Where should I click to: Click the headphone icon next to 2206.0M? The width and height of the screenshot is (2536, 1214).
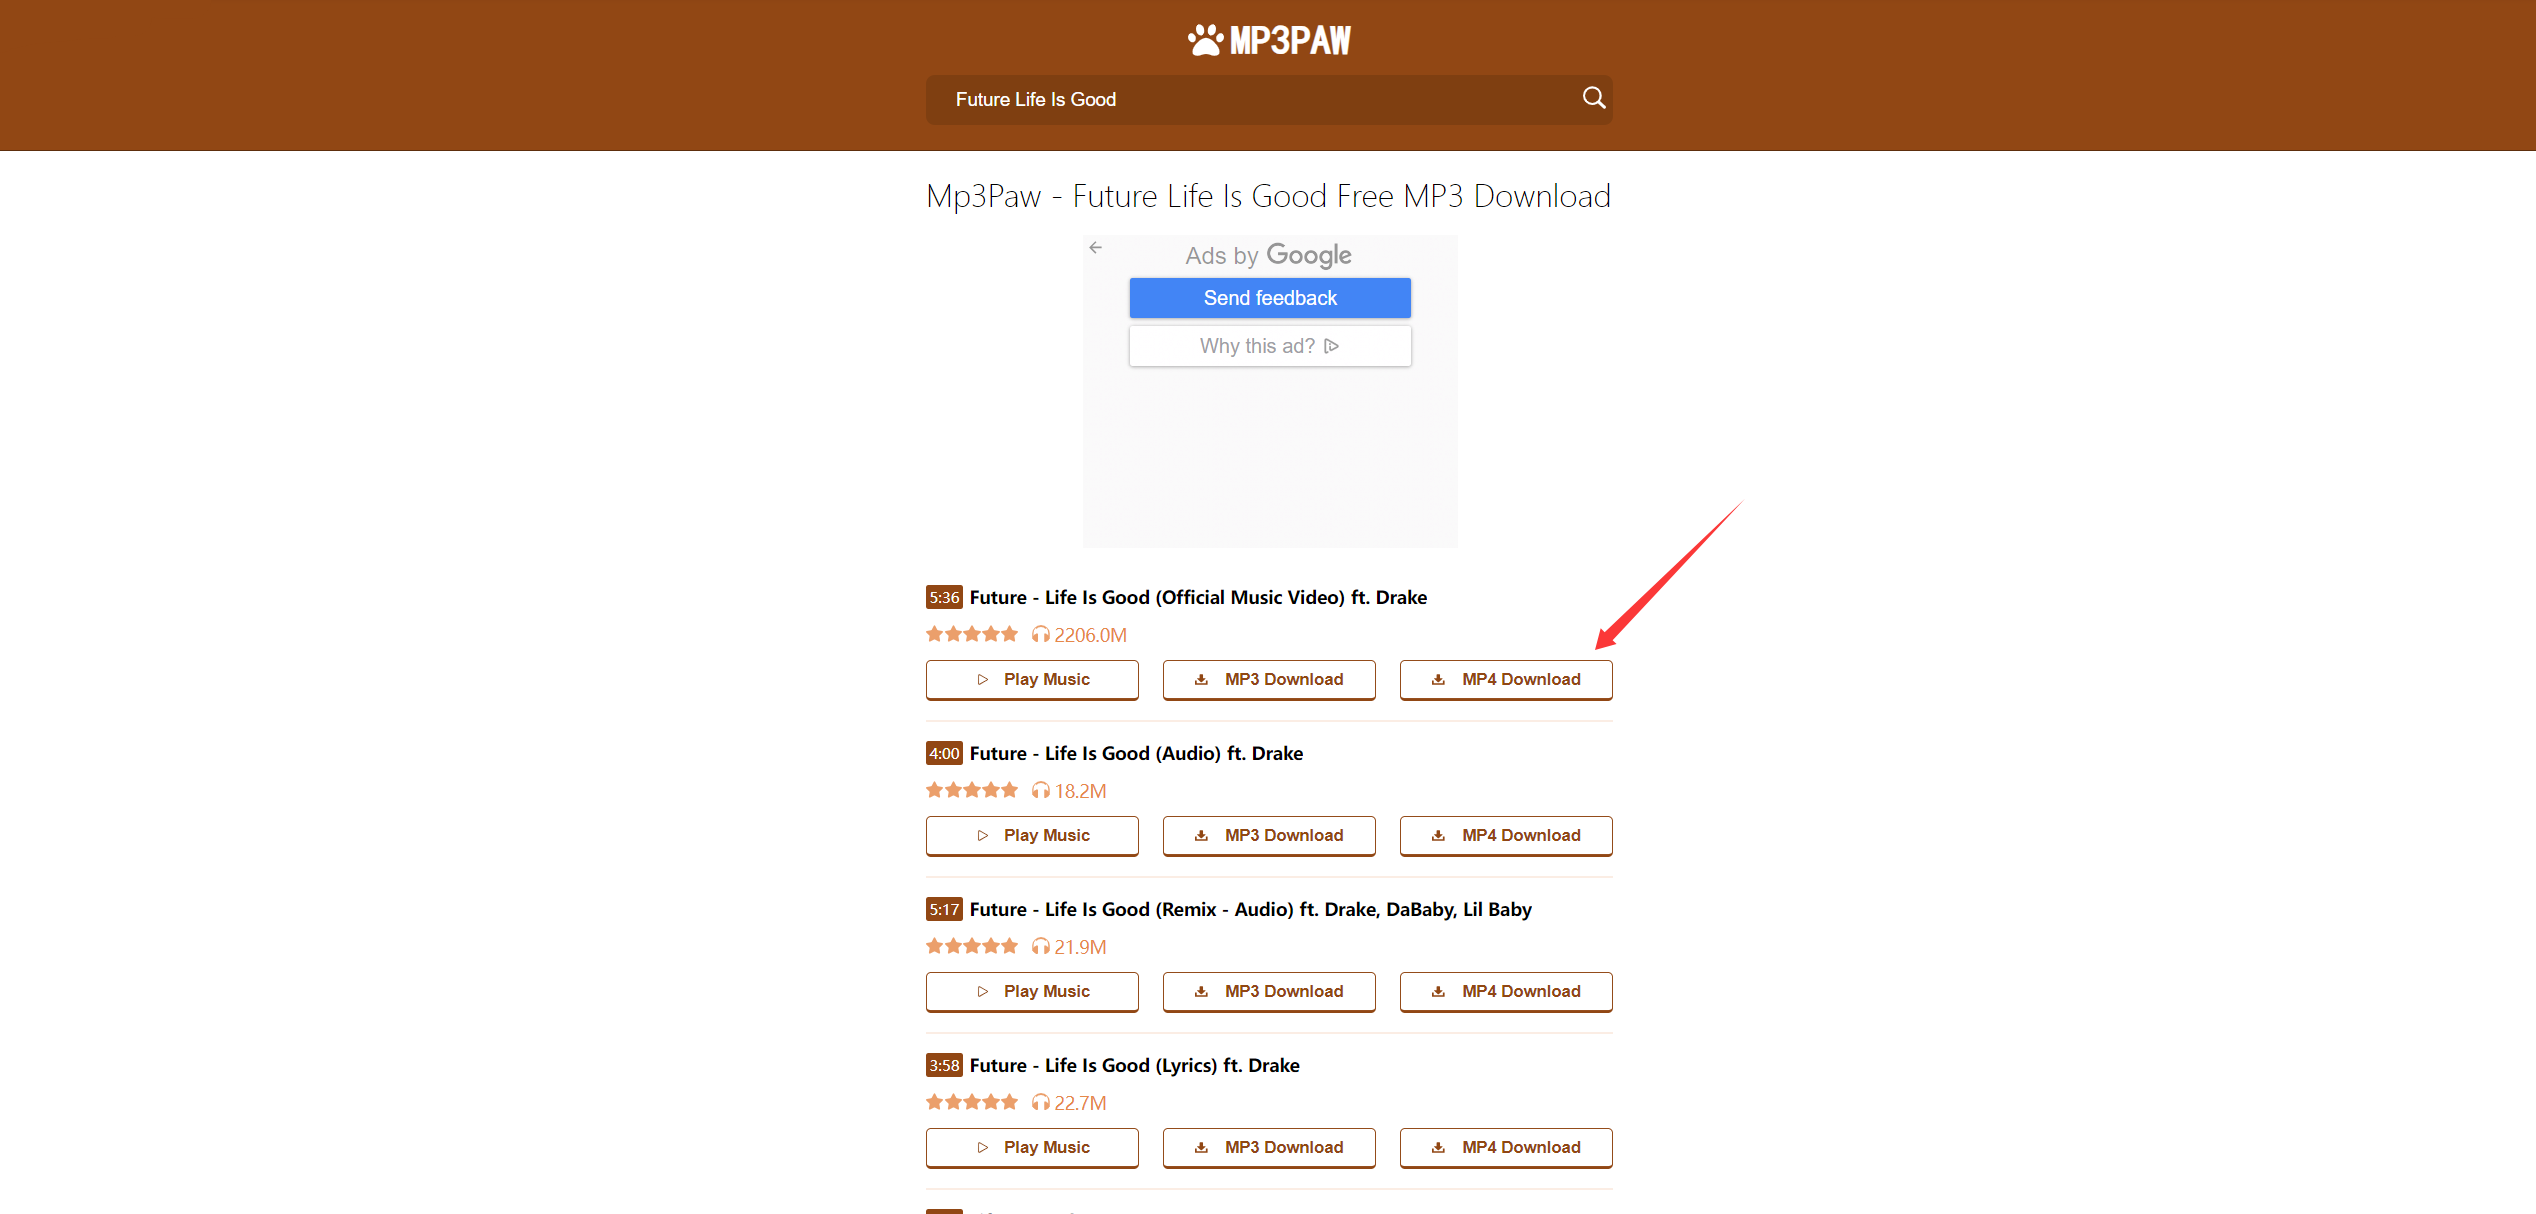tap(1040, 635)
